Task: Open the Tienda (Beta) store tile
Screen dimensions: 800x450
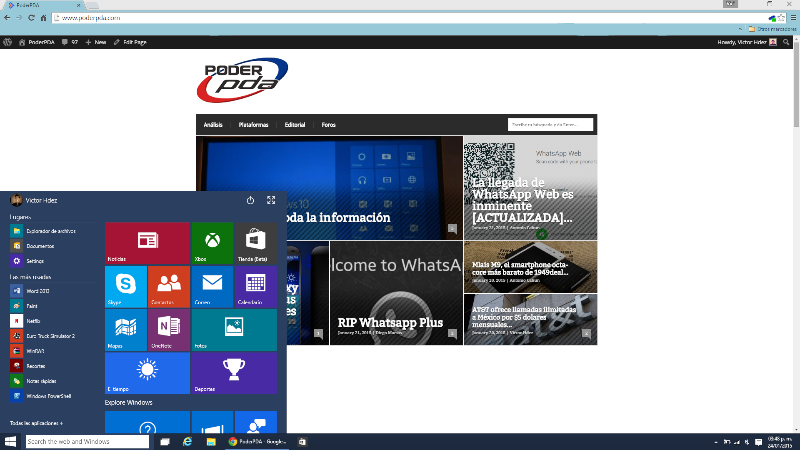Action: [x=256, y=243]
